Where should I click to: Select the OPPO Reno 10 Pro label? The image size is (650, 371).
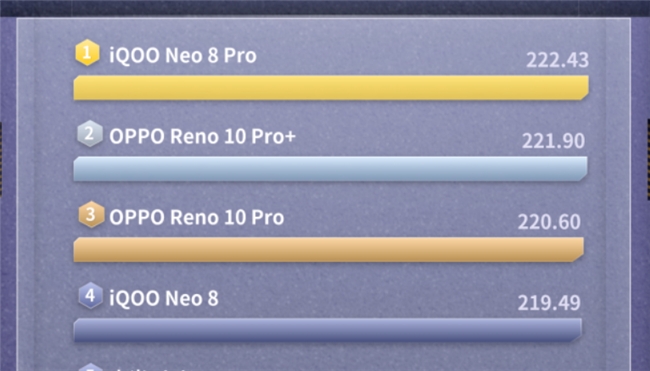[196, 217]
